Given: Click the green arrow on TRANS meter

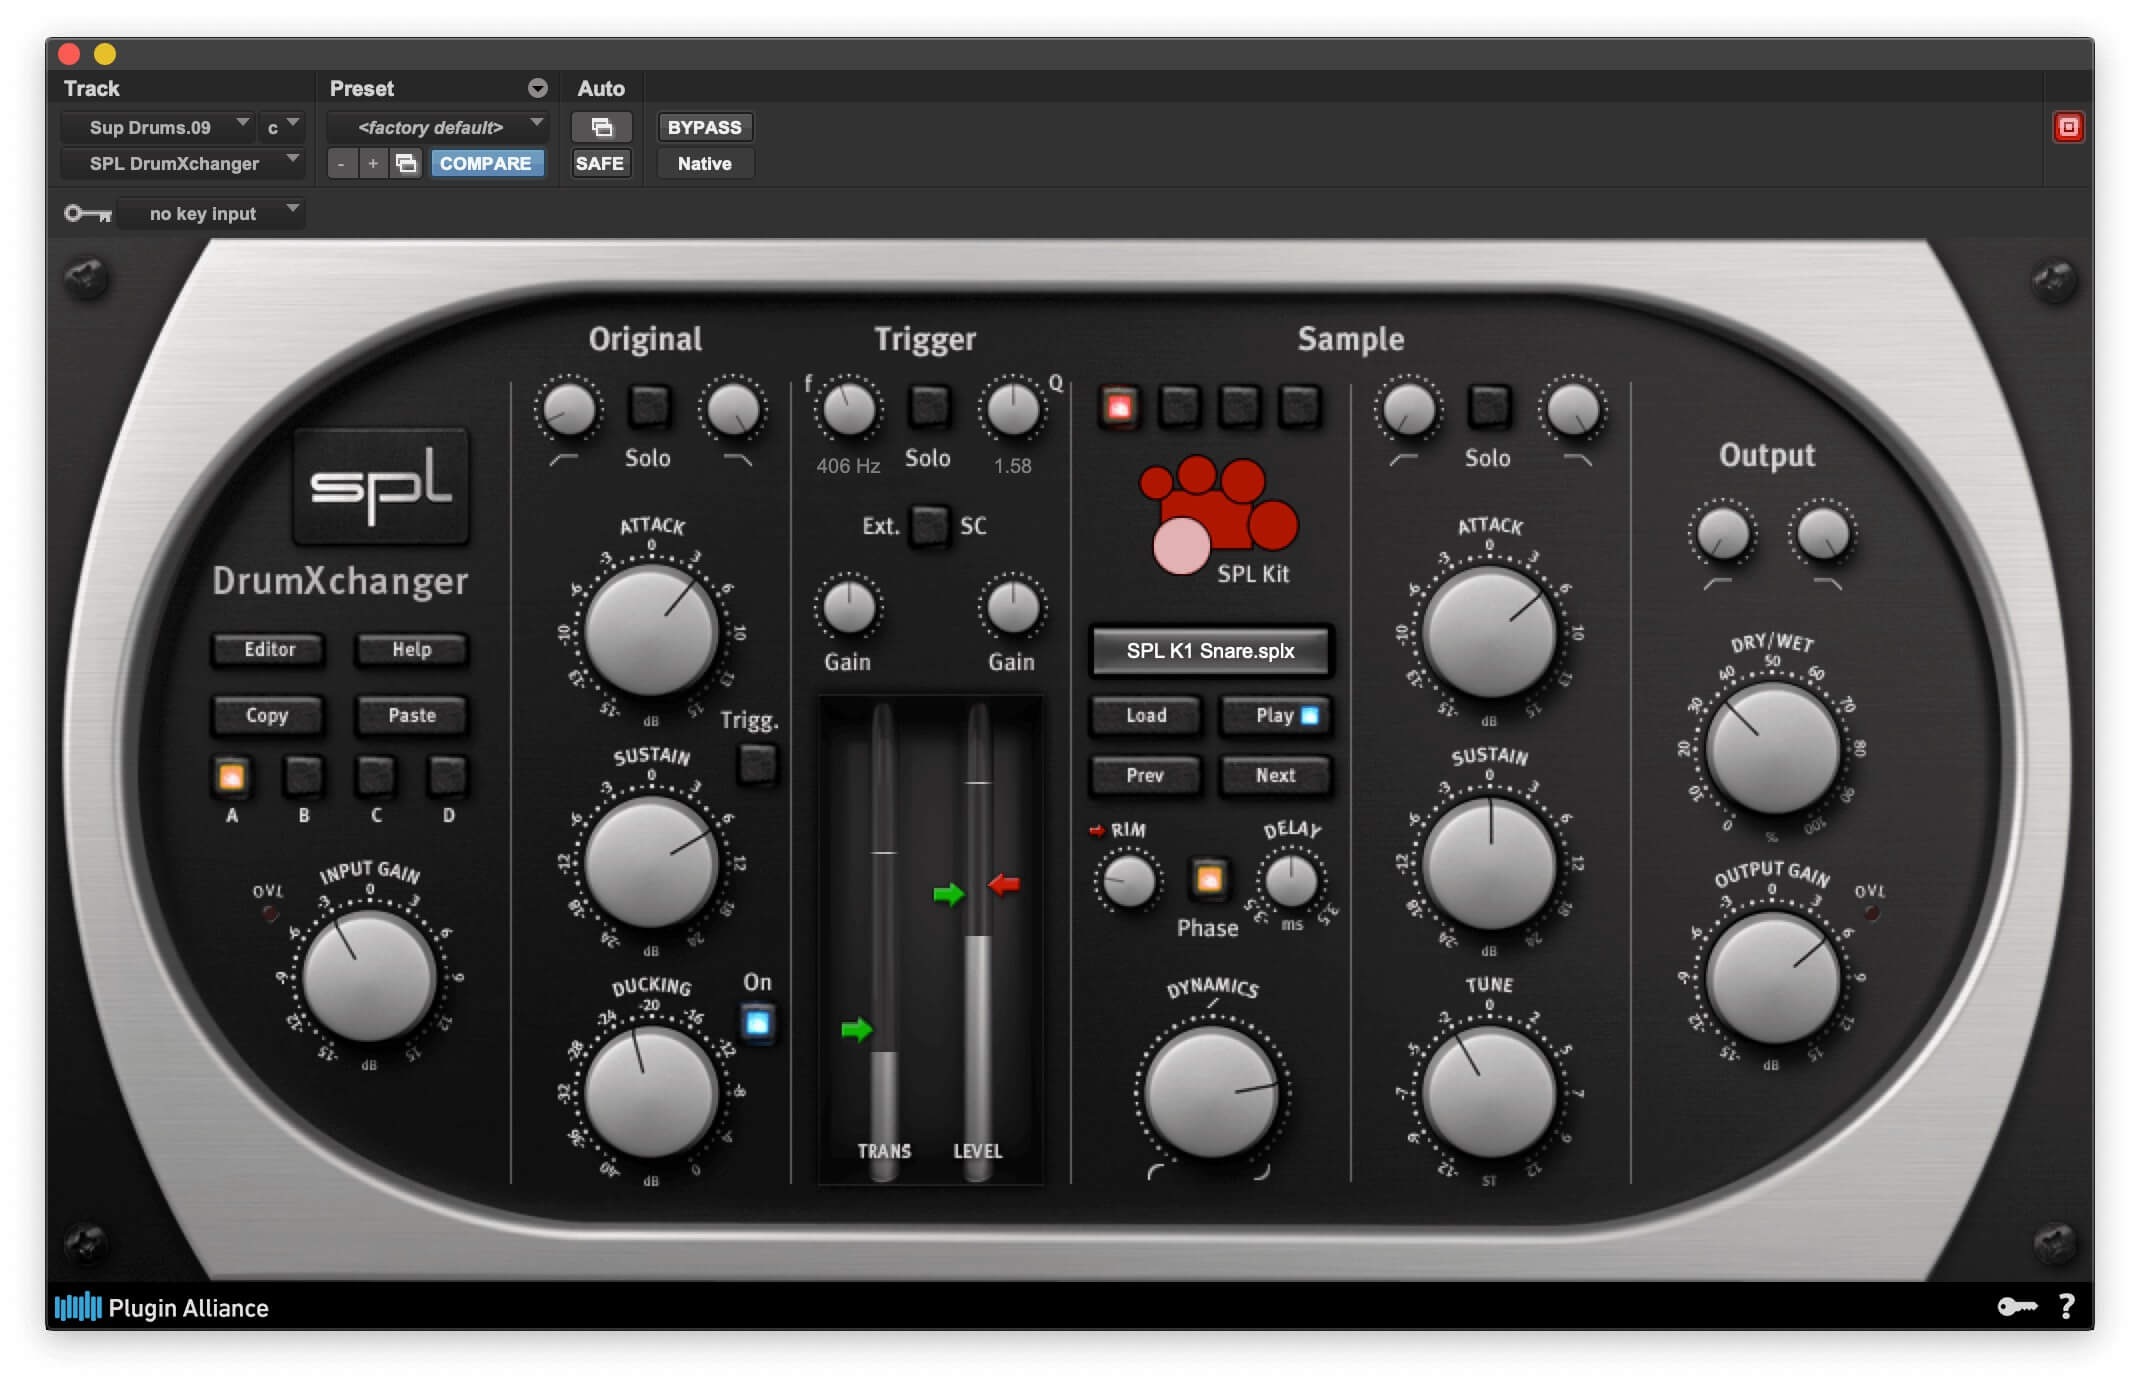Looking at the screenshot, I should pyautogui.click(x=857, y=1029).
